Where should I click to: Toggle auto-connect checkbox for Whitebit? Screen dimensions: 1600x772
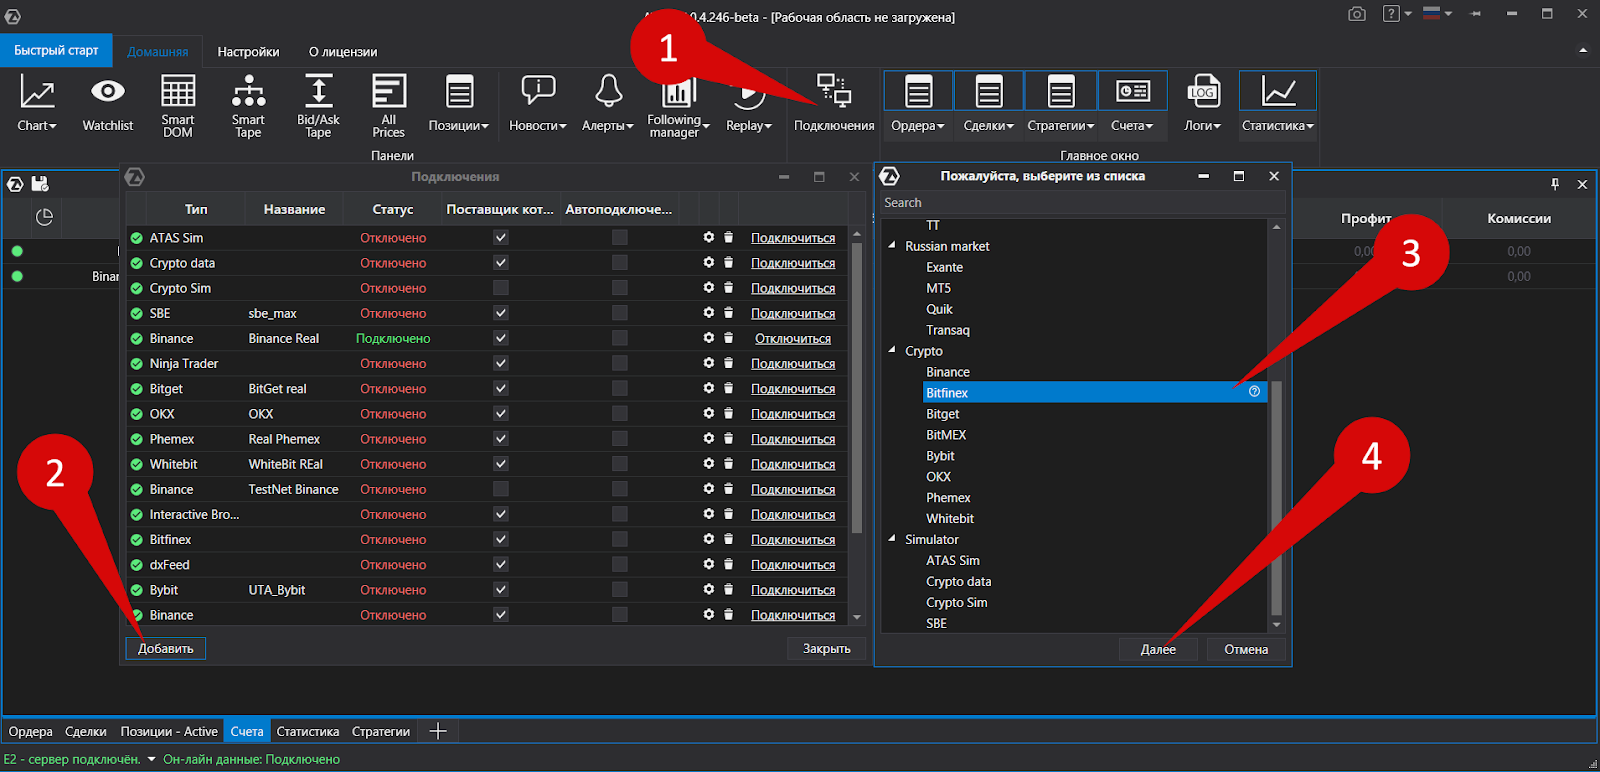coord(620,464)
